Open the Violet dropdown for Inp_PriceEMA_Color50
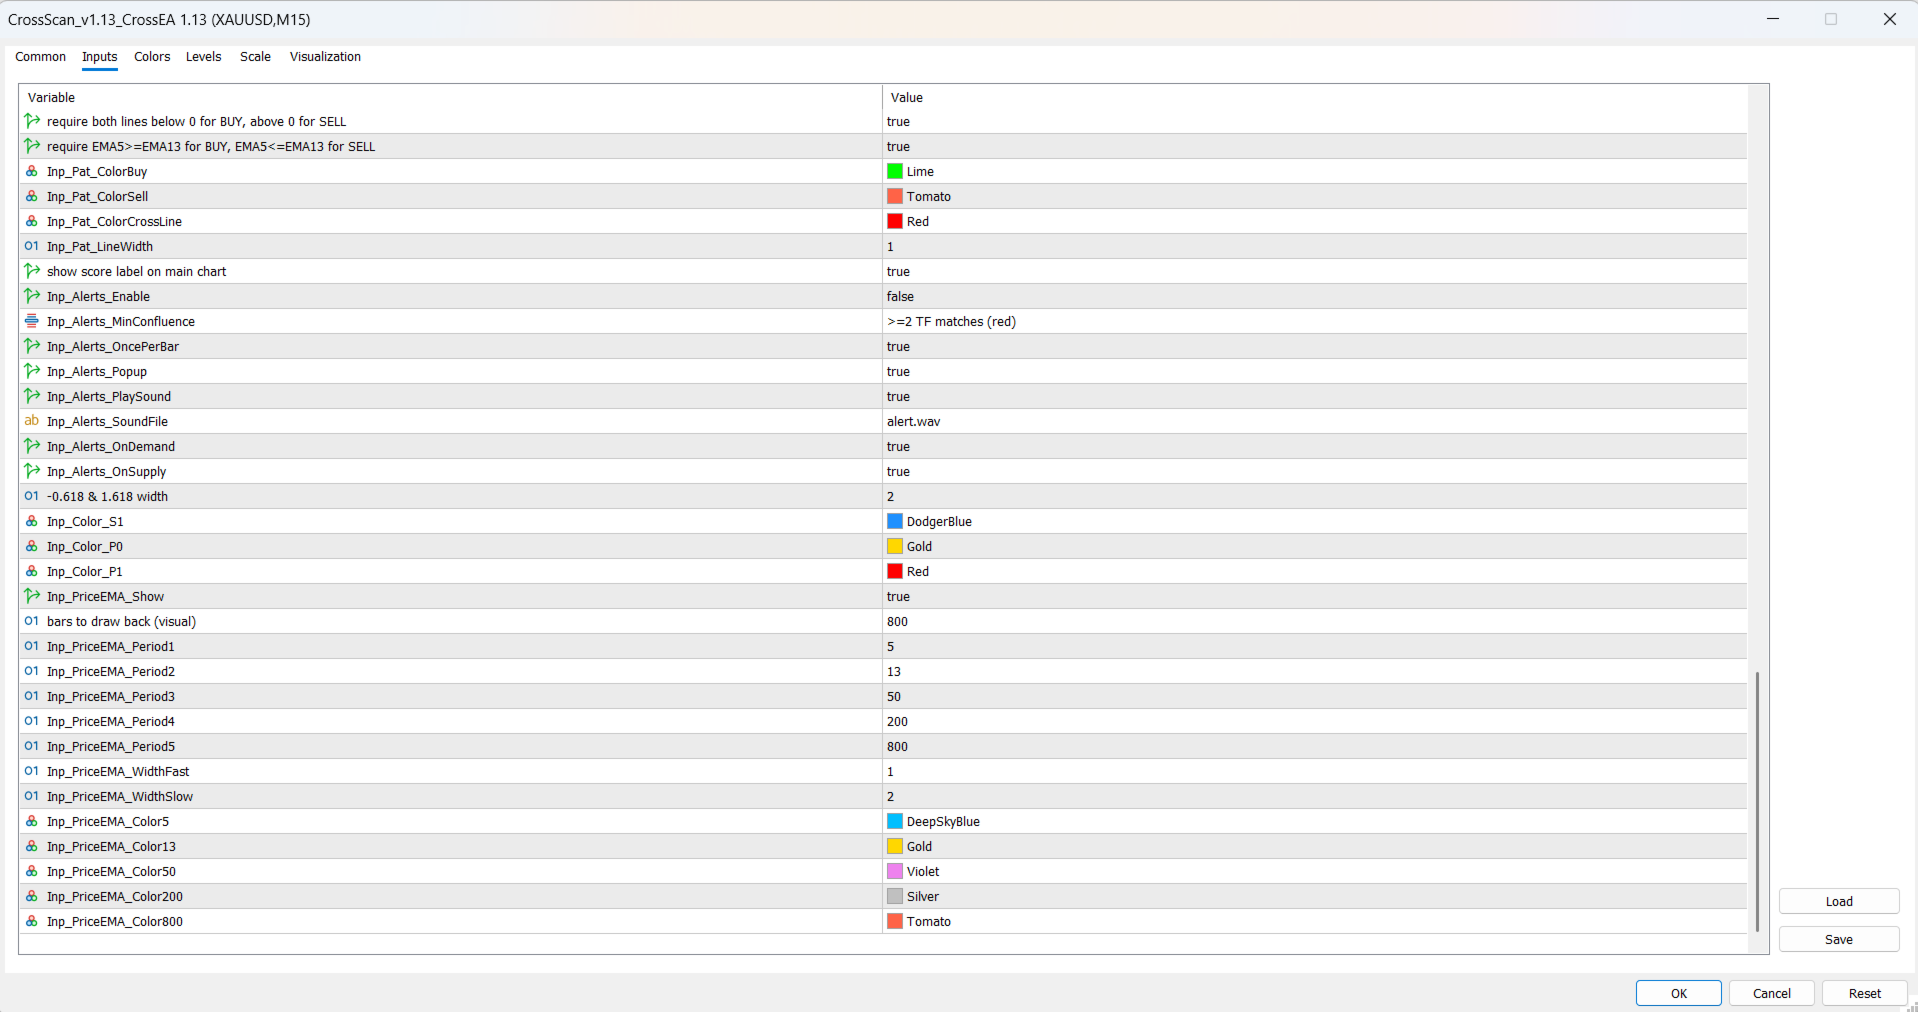1918x1012 pixels. click(1314, 871)
